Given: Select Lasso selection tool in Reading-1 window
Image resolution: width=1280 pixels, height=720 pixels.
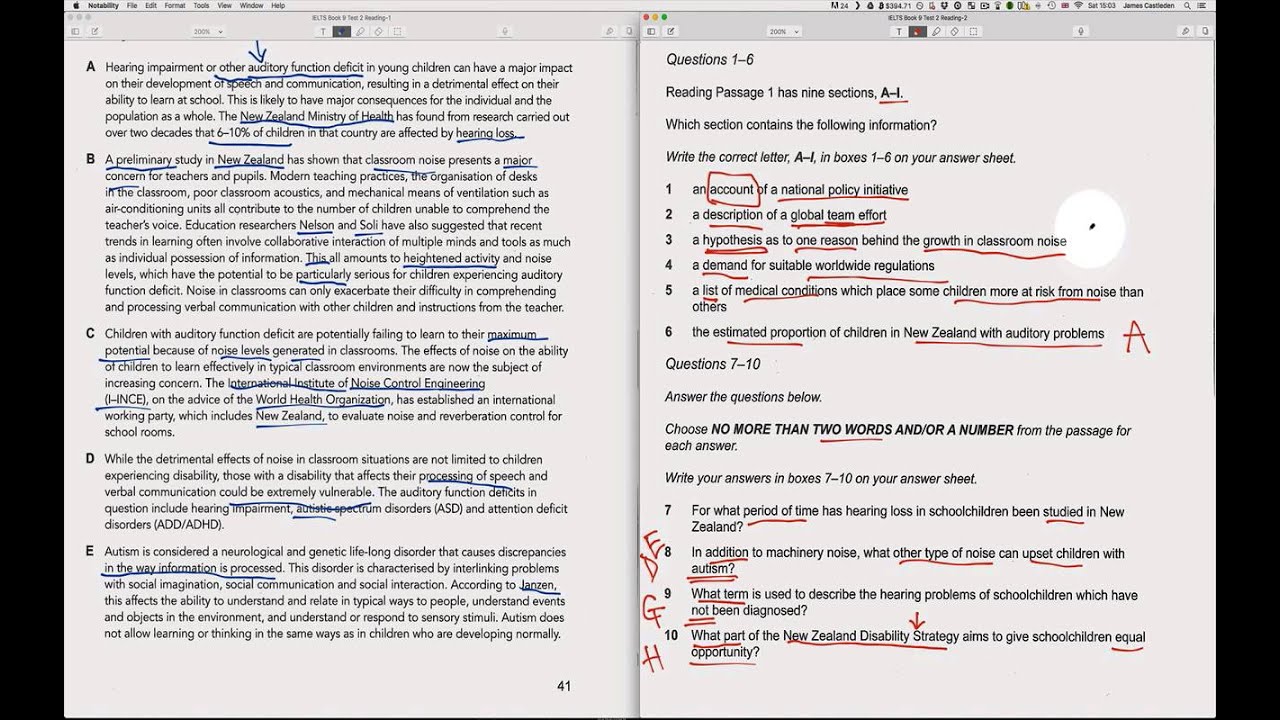Looking at the screenshot, I should tap(397, 31).
